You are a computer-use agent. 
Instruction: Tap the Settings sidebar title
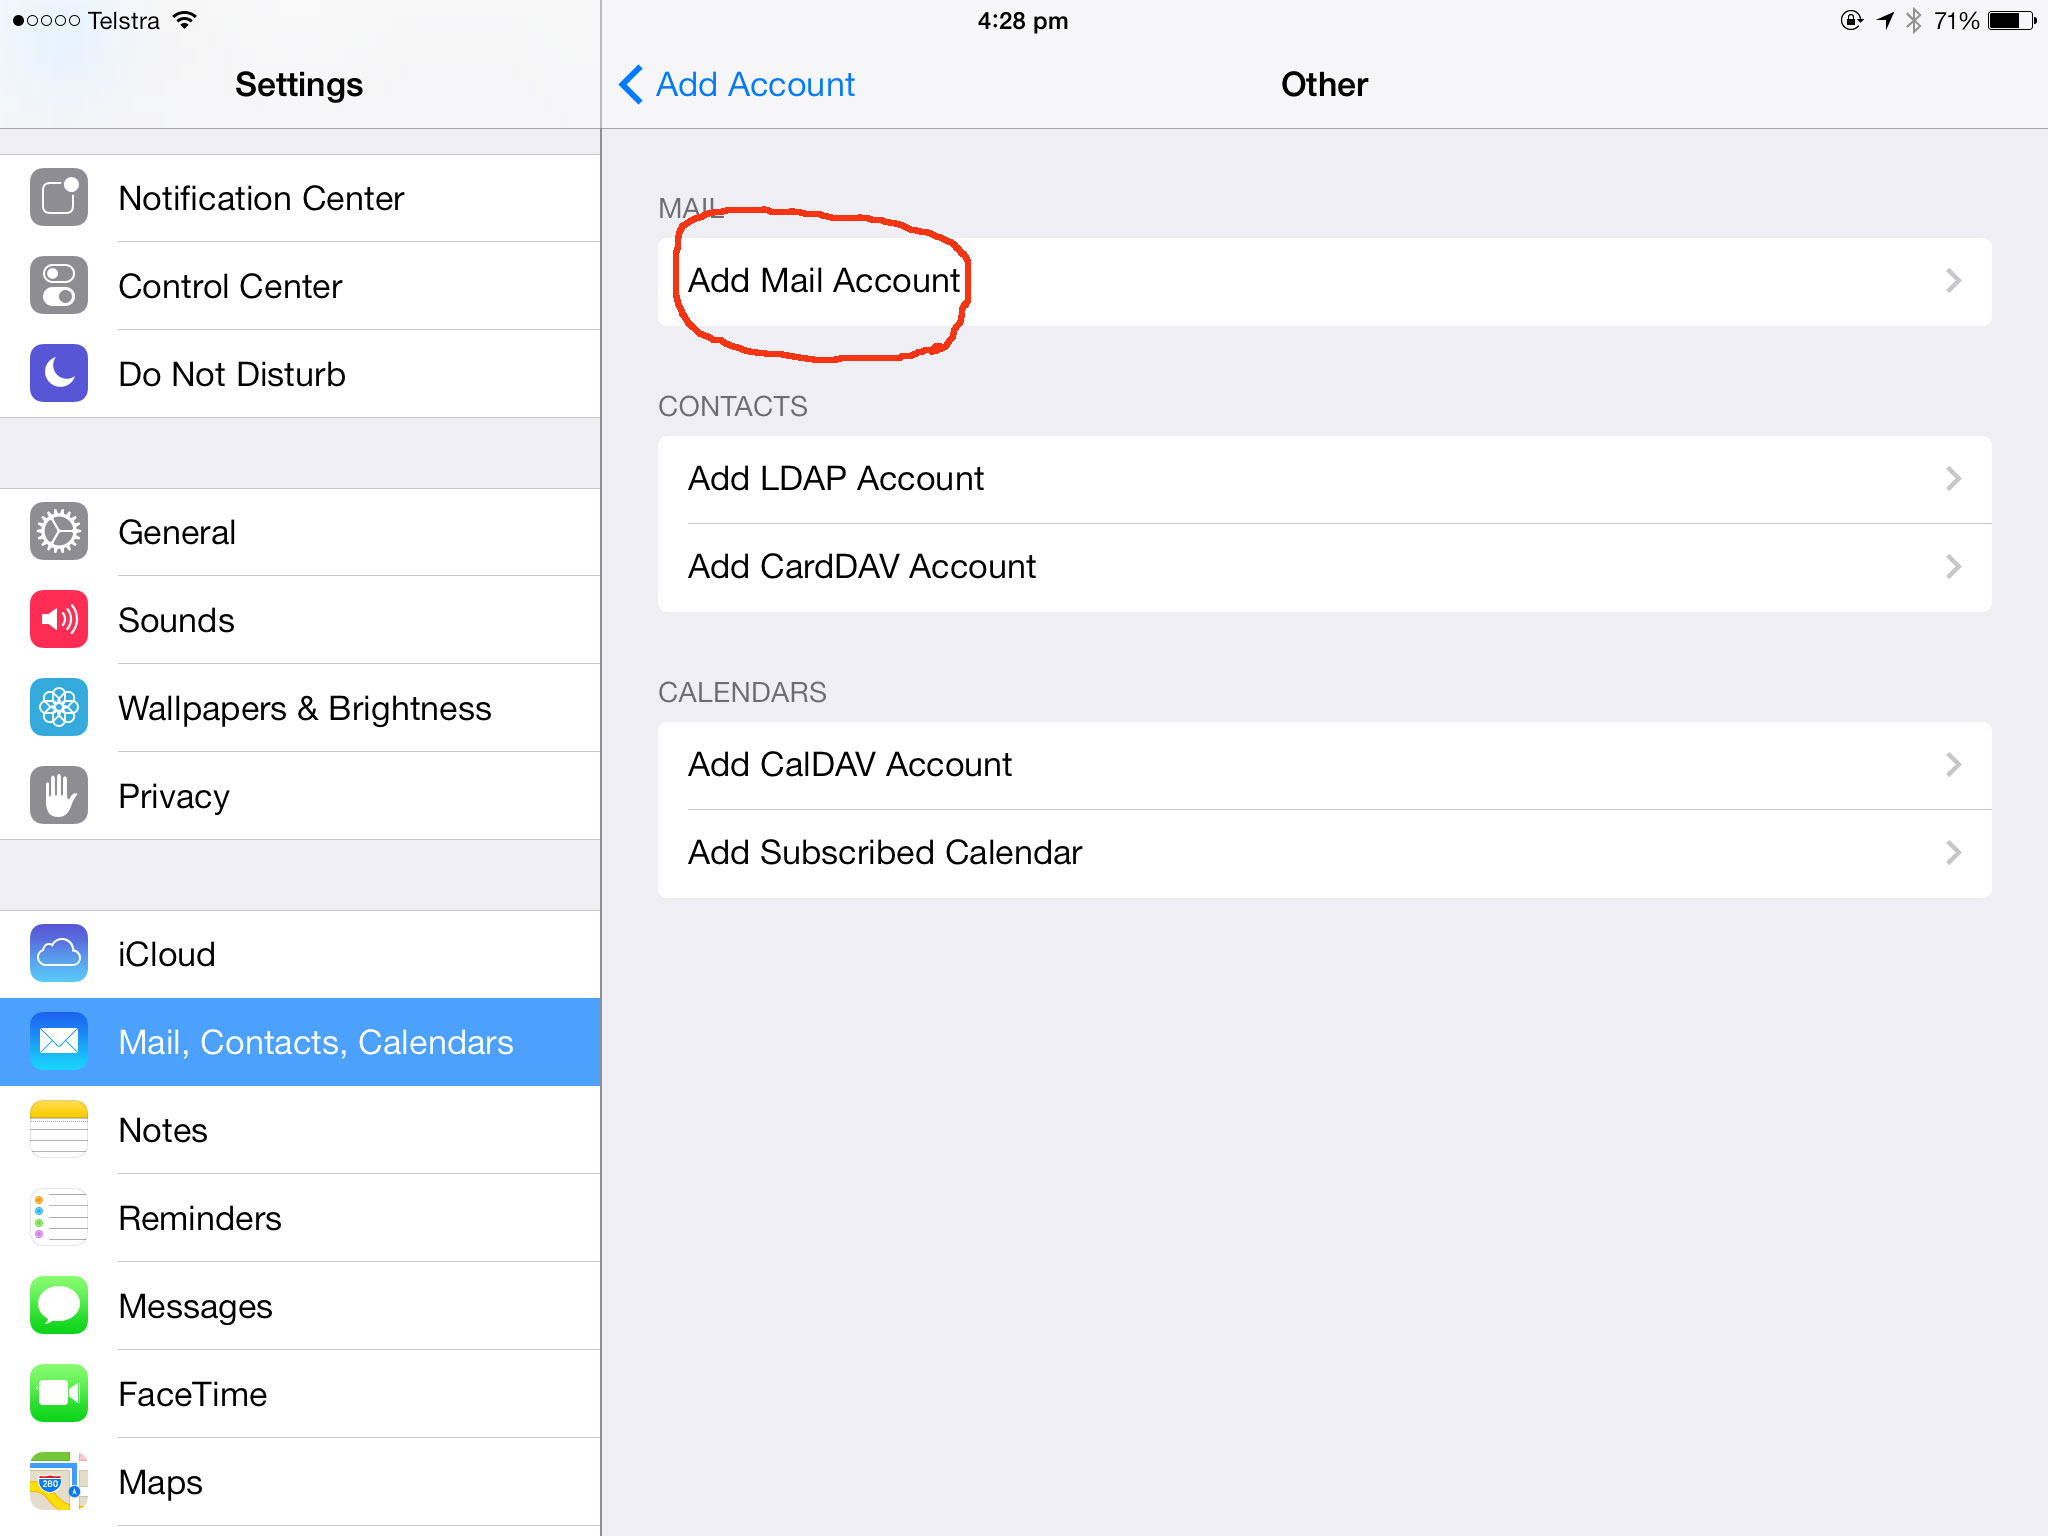point(299,85)
